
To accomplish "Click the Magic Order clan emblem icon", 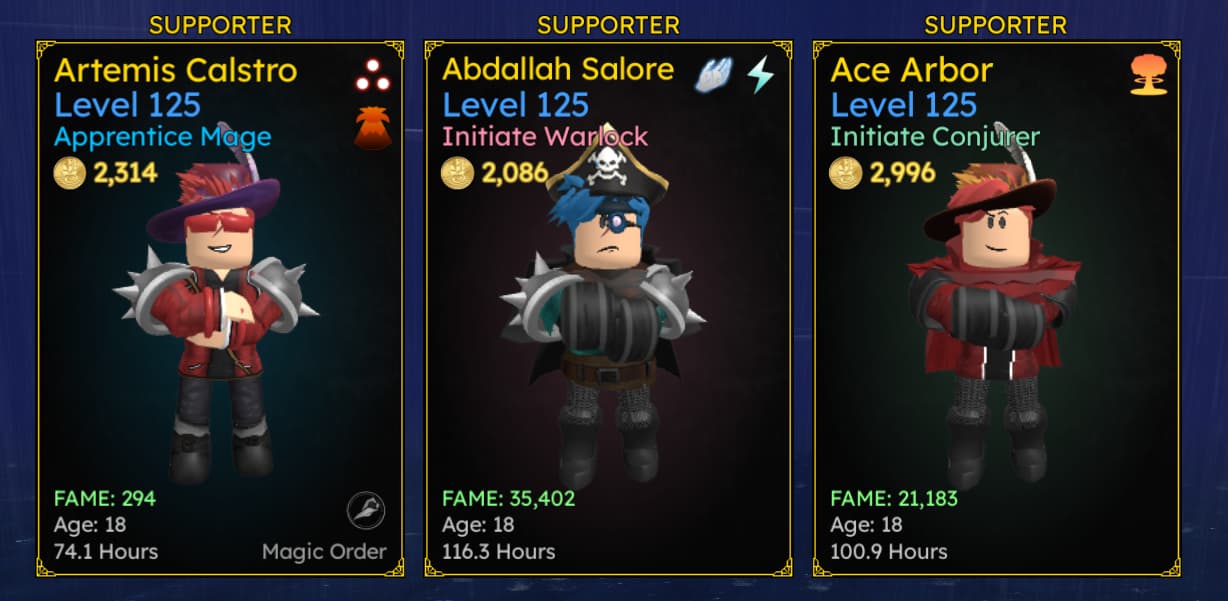I will point(366,511).
